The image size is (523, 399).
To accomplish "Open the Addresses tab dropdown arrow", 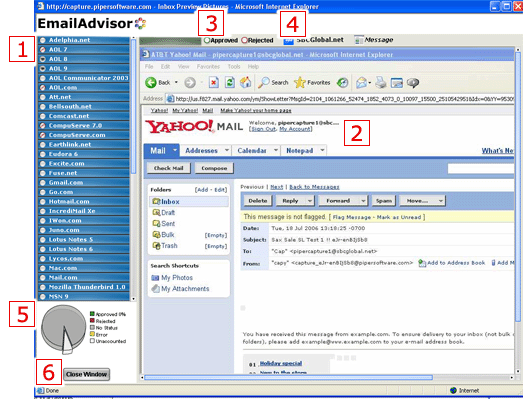I will (226, 150).
